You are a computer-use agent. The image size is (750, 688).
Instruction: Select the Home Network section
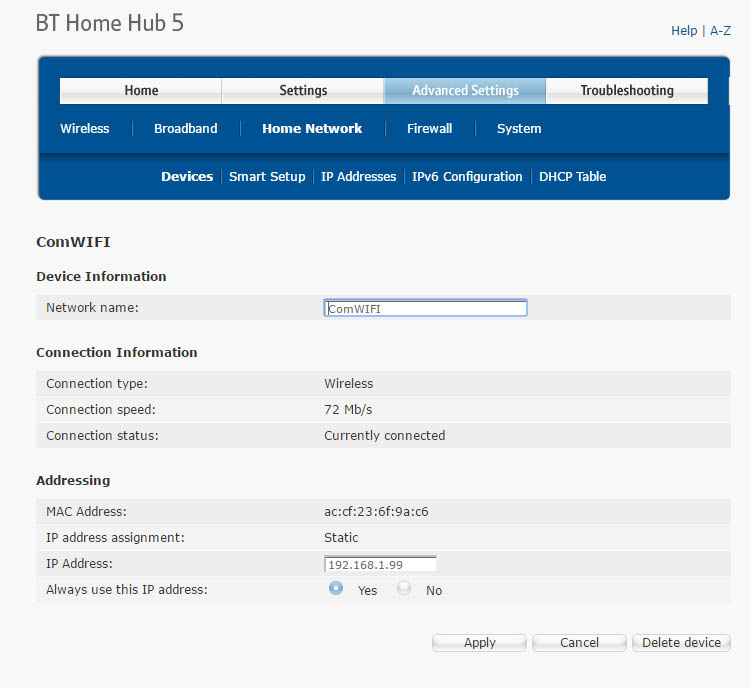[x=312, y=129]
